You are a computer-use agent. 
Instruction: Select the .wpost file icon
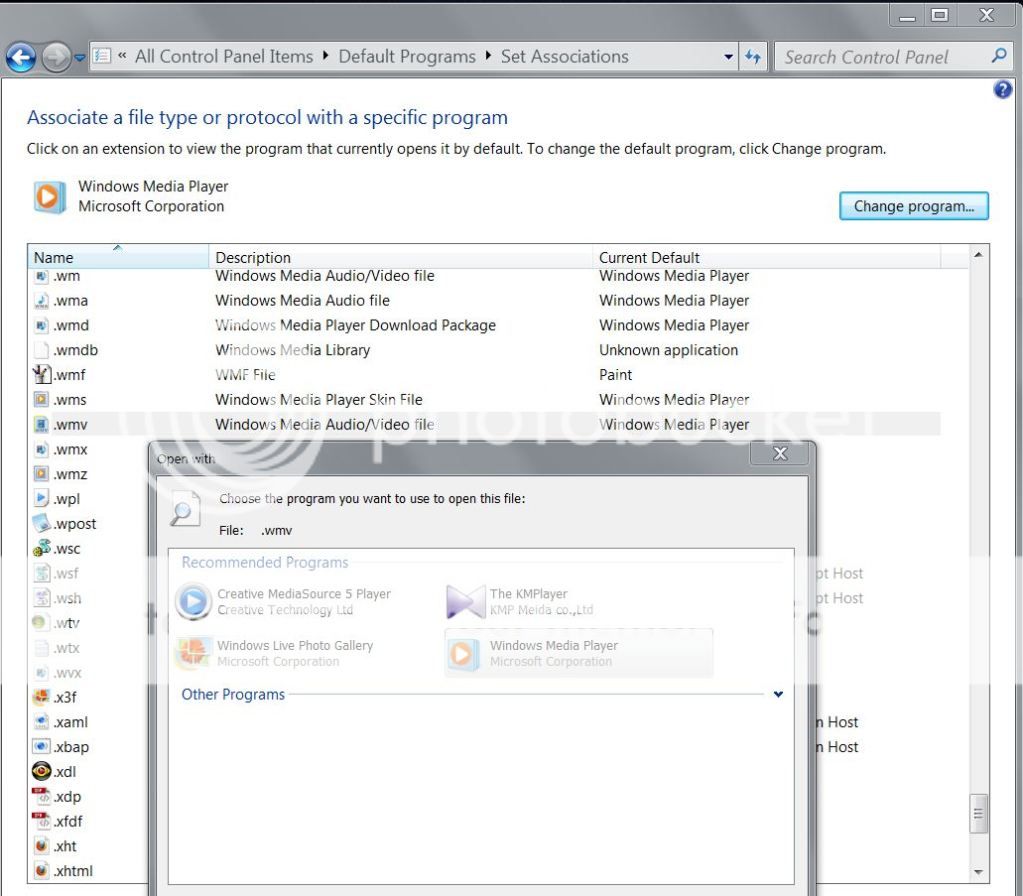41,523
